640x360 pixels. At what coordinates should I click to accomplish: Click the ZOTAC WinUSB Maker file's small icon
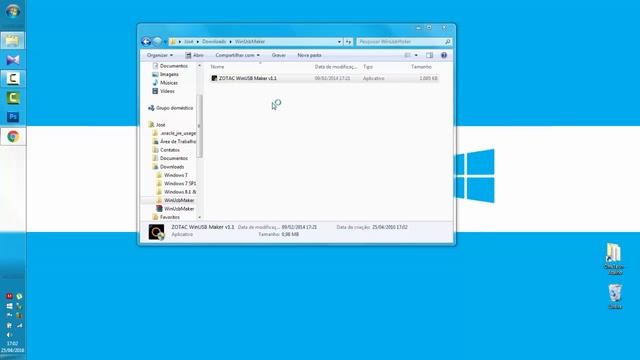tap(214, 78)
